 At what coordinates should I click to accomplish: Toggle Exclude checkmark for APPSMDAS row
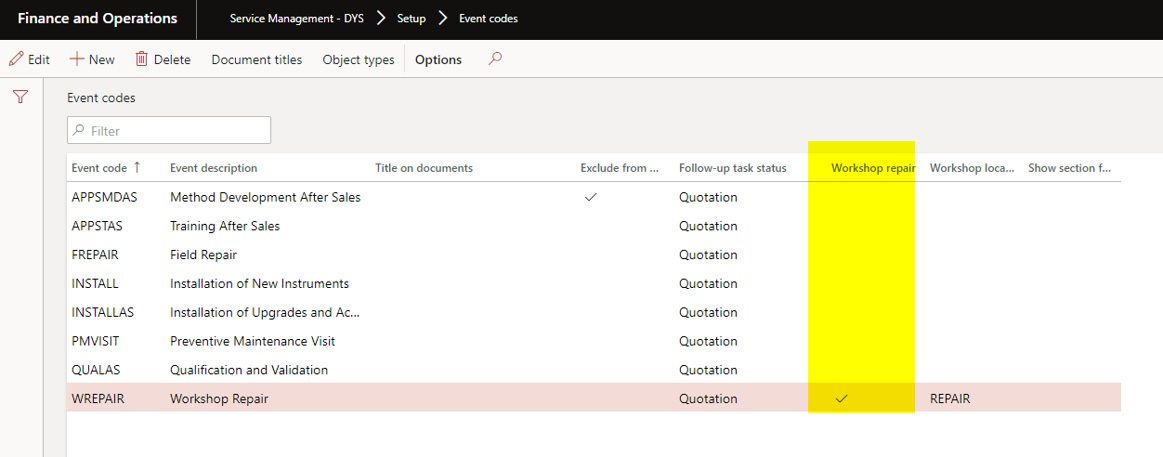point(590,197)
